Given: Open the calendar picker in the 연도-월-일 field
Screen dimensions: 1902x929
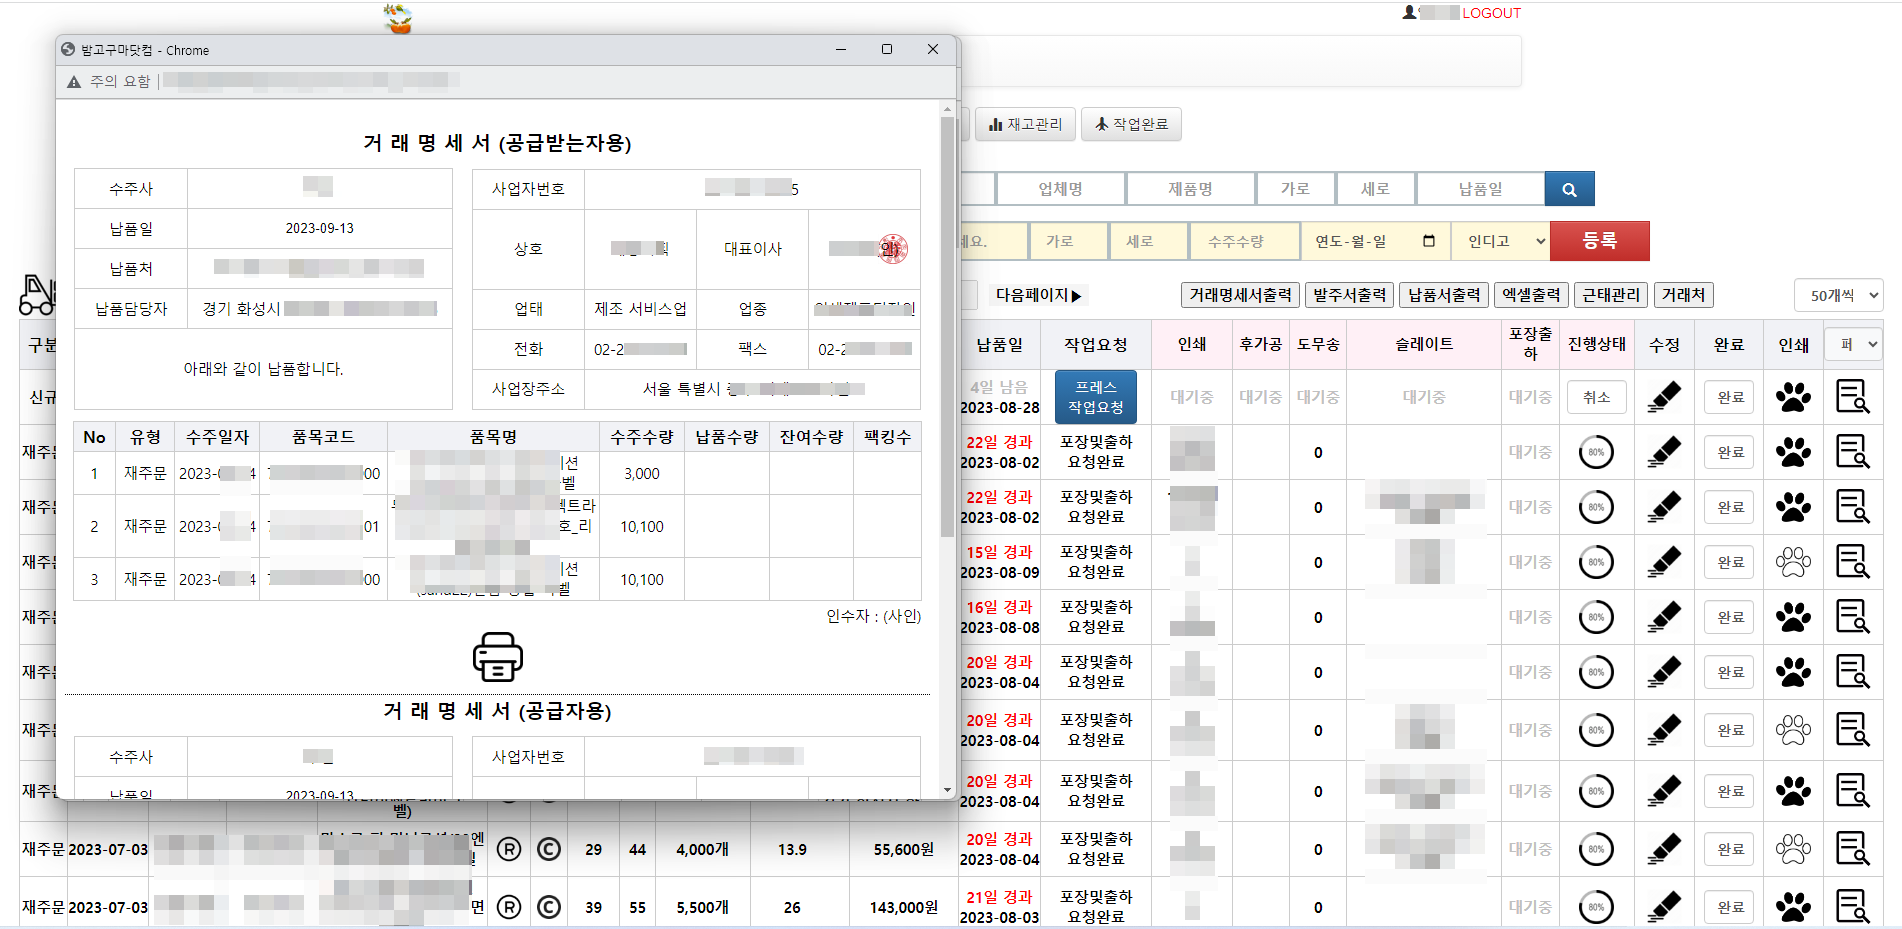Looking at the screenshot, I should click(x=1428, y=241).
